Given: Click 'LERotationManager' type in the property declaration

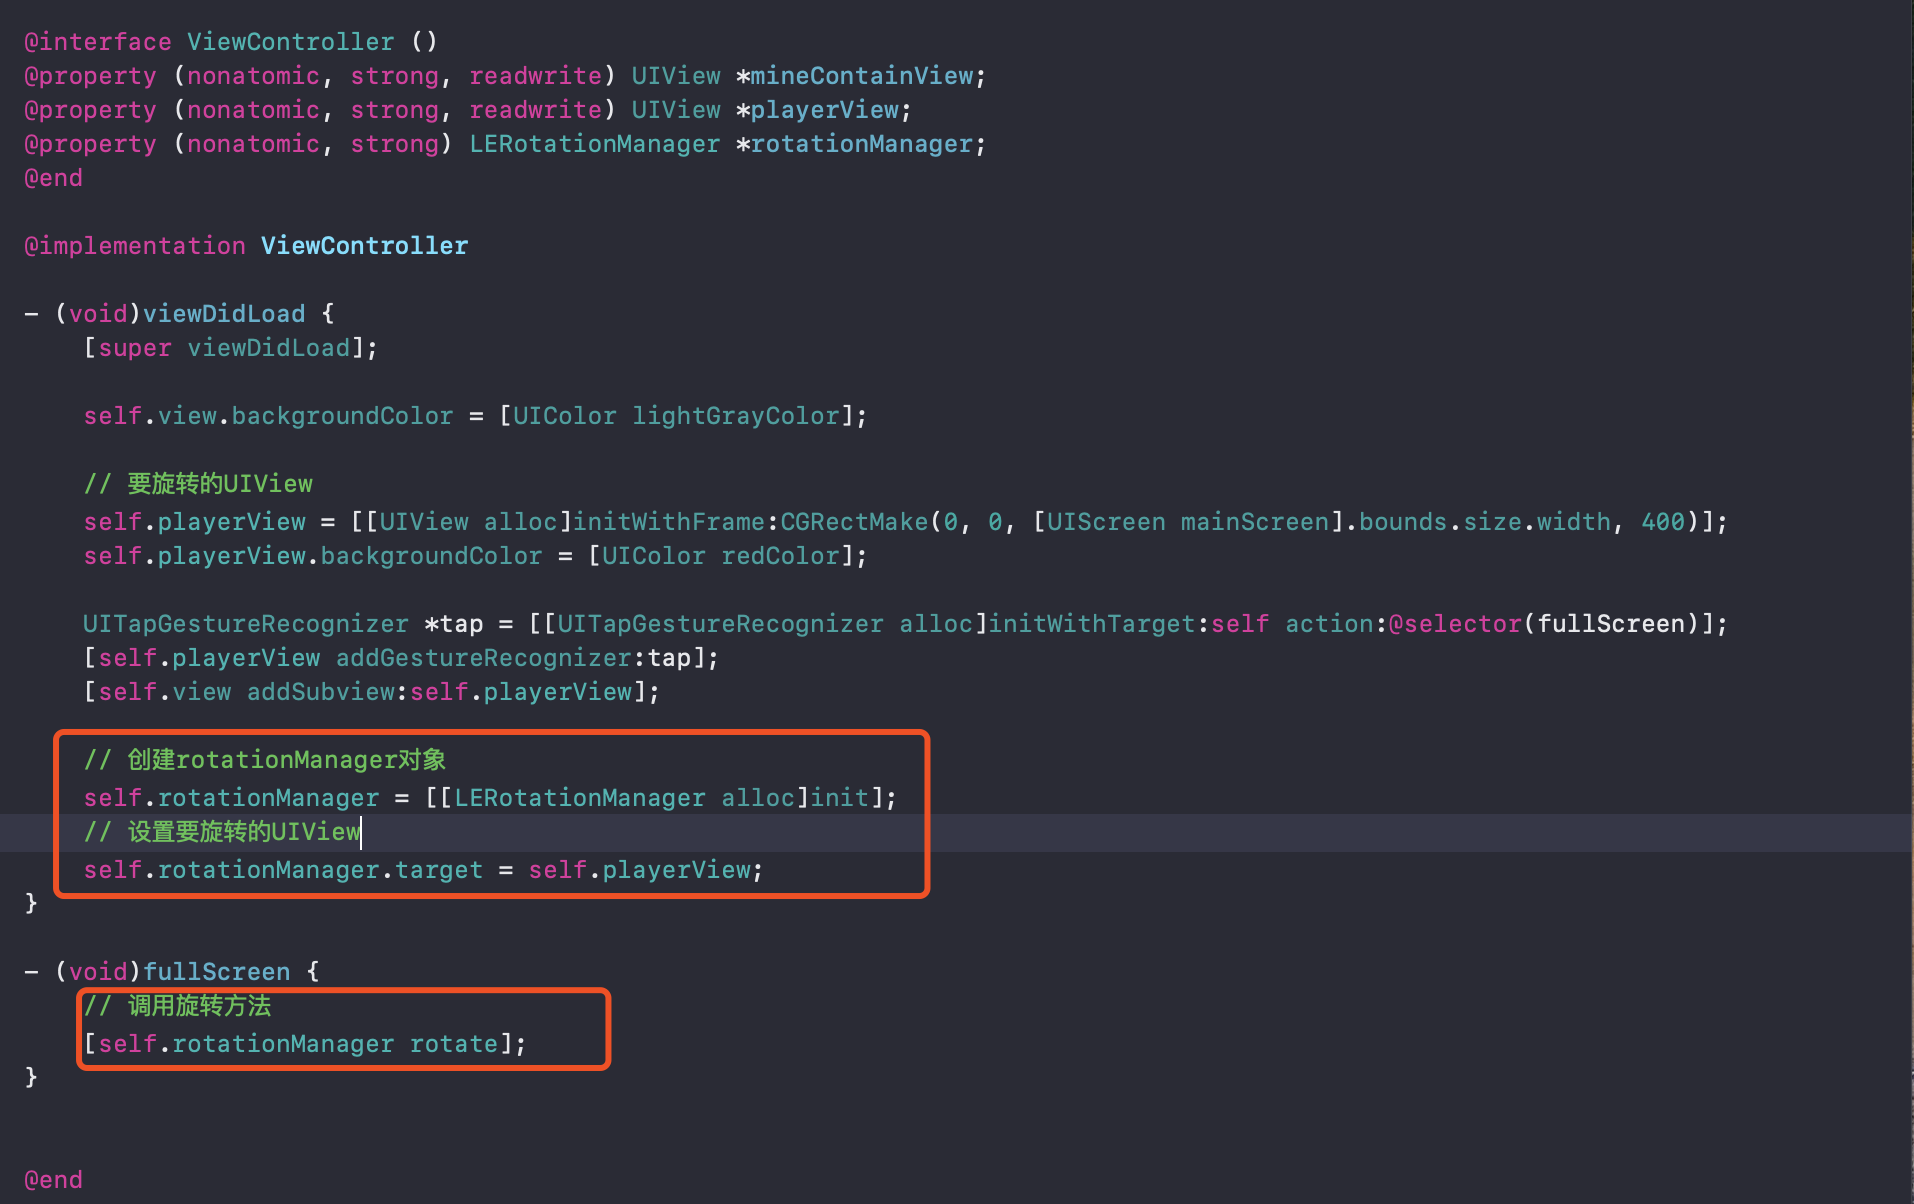Looking at the screenshot, I should [x=595, y=144].
